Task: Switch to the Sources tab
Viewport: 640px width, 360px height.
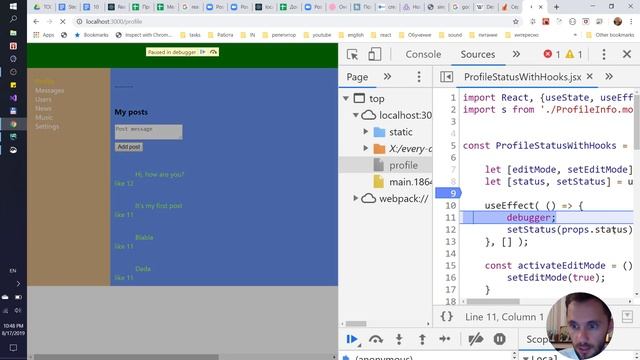Action: (x=478, y=54)
